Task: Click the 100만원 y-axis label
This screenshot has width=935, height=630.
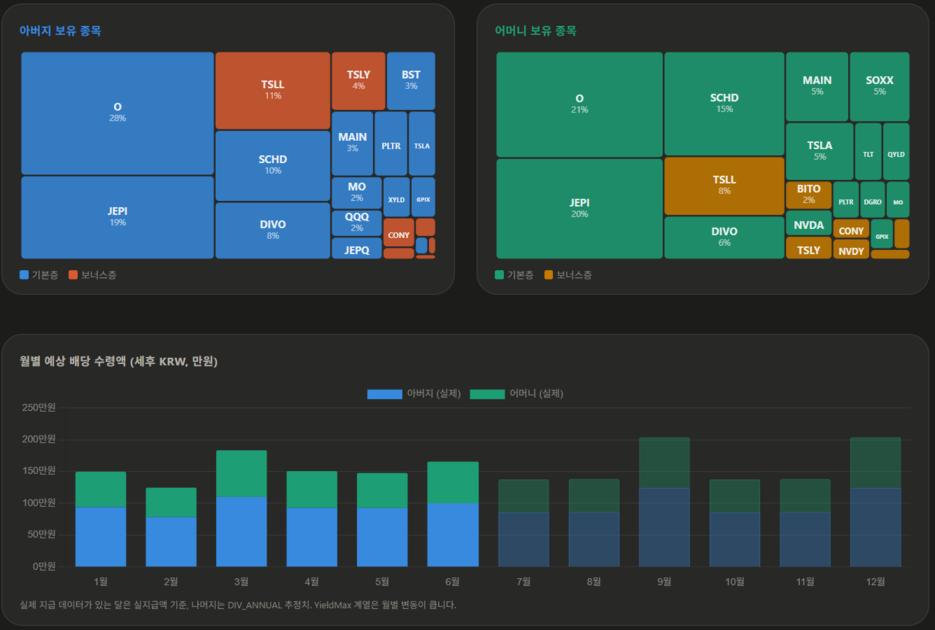Action: tap(39, 502)
